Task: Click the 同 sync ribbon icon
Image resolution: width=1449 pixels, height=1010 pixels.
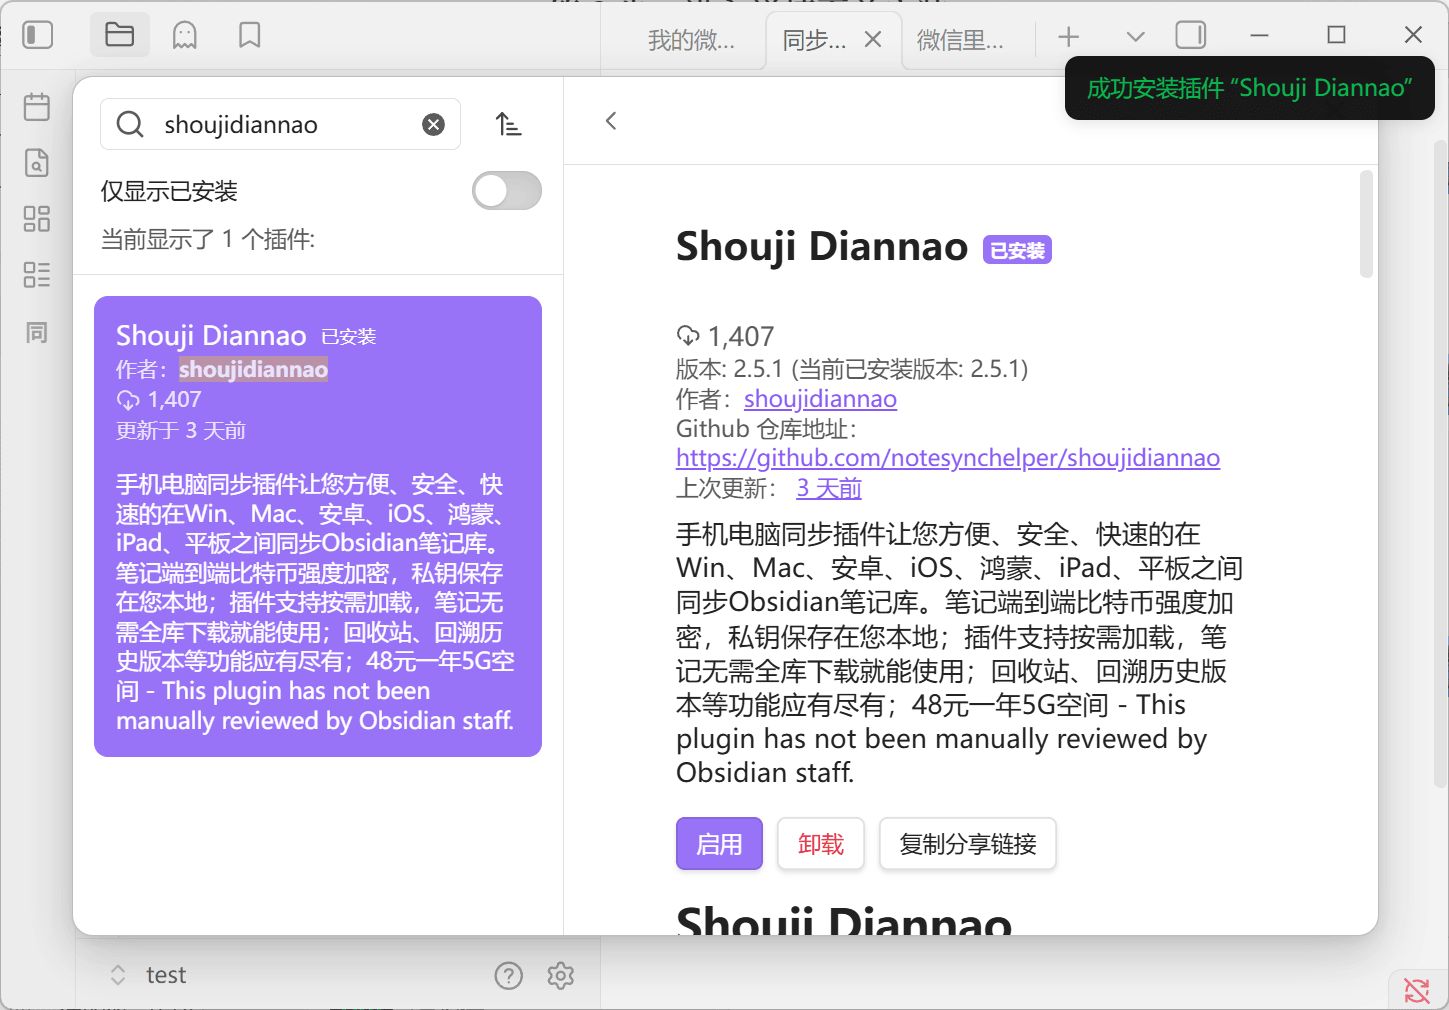Action: pos(37,332)
